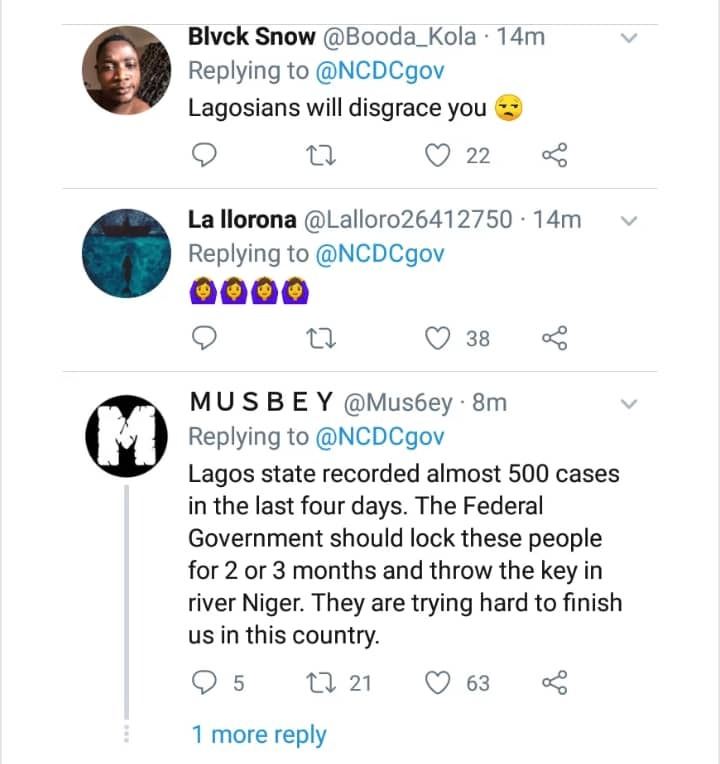Reply to MUSBEY's tweet about Lagos

pyautogui.click(x=204, y=683)
